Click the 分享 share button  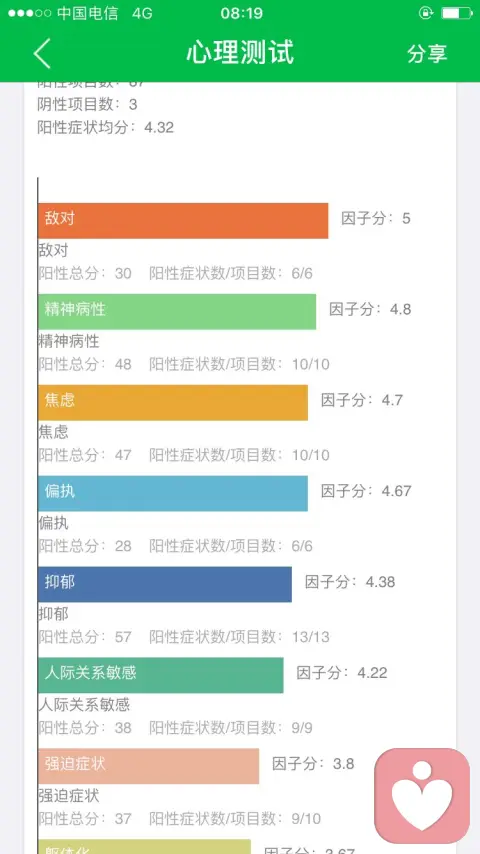point(427,53)
